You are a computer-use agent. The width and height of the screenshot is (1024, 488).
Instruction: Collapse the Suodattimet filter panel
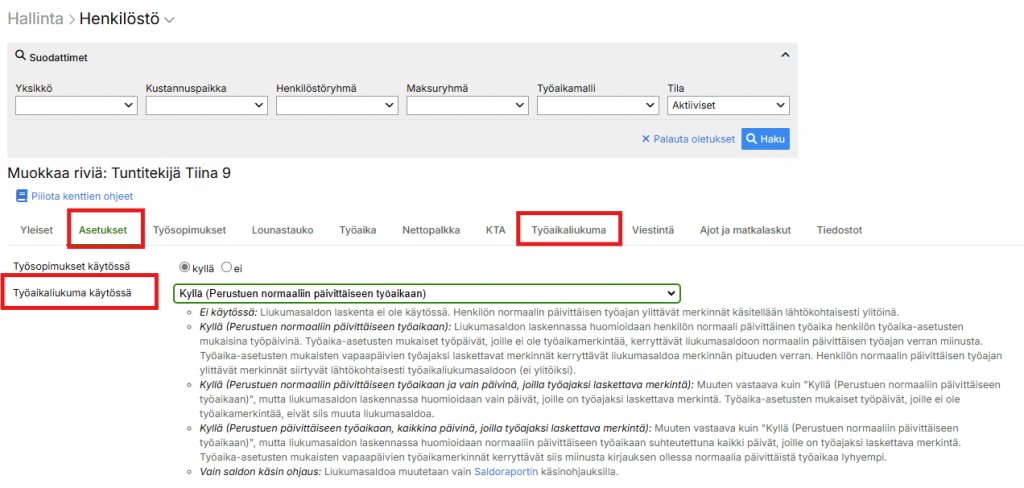tap(785, 56)
